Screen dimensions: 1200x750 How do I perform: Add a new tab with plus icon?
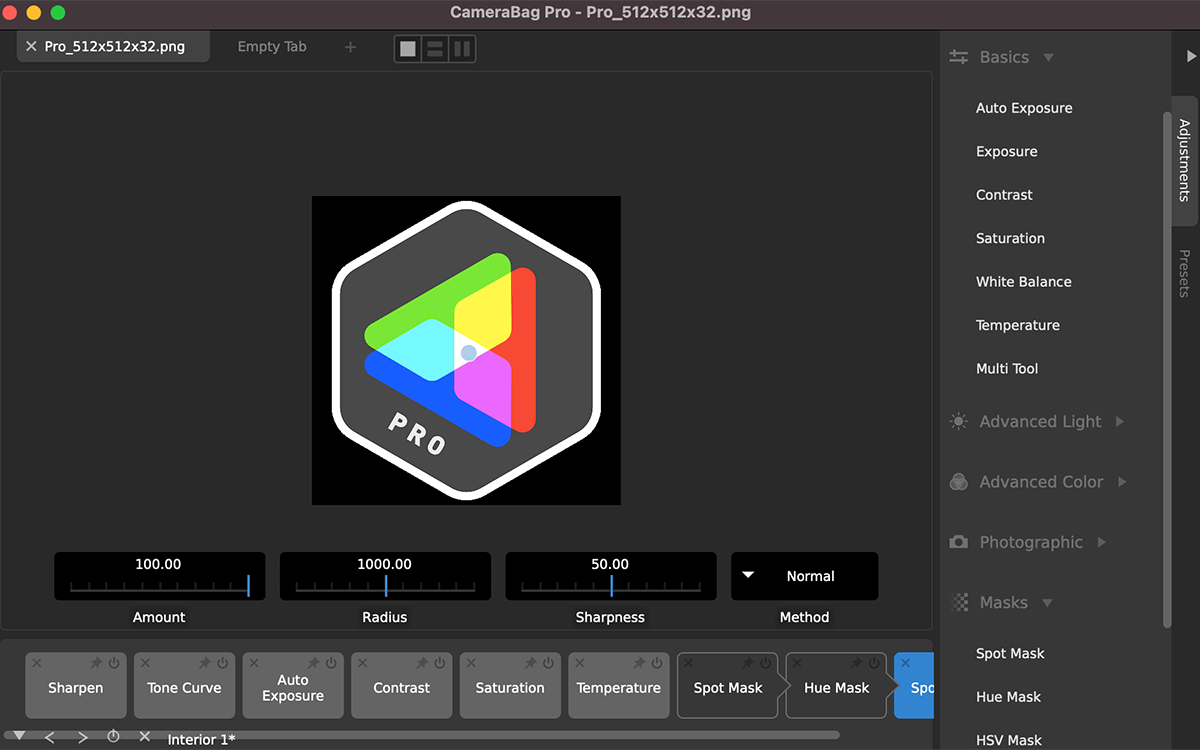pos(350,47)
